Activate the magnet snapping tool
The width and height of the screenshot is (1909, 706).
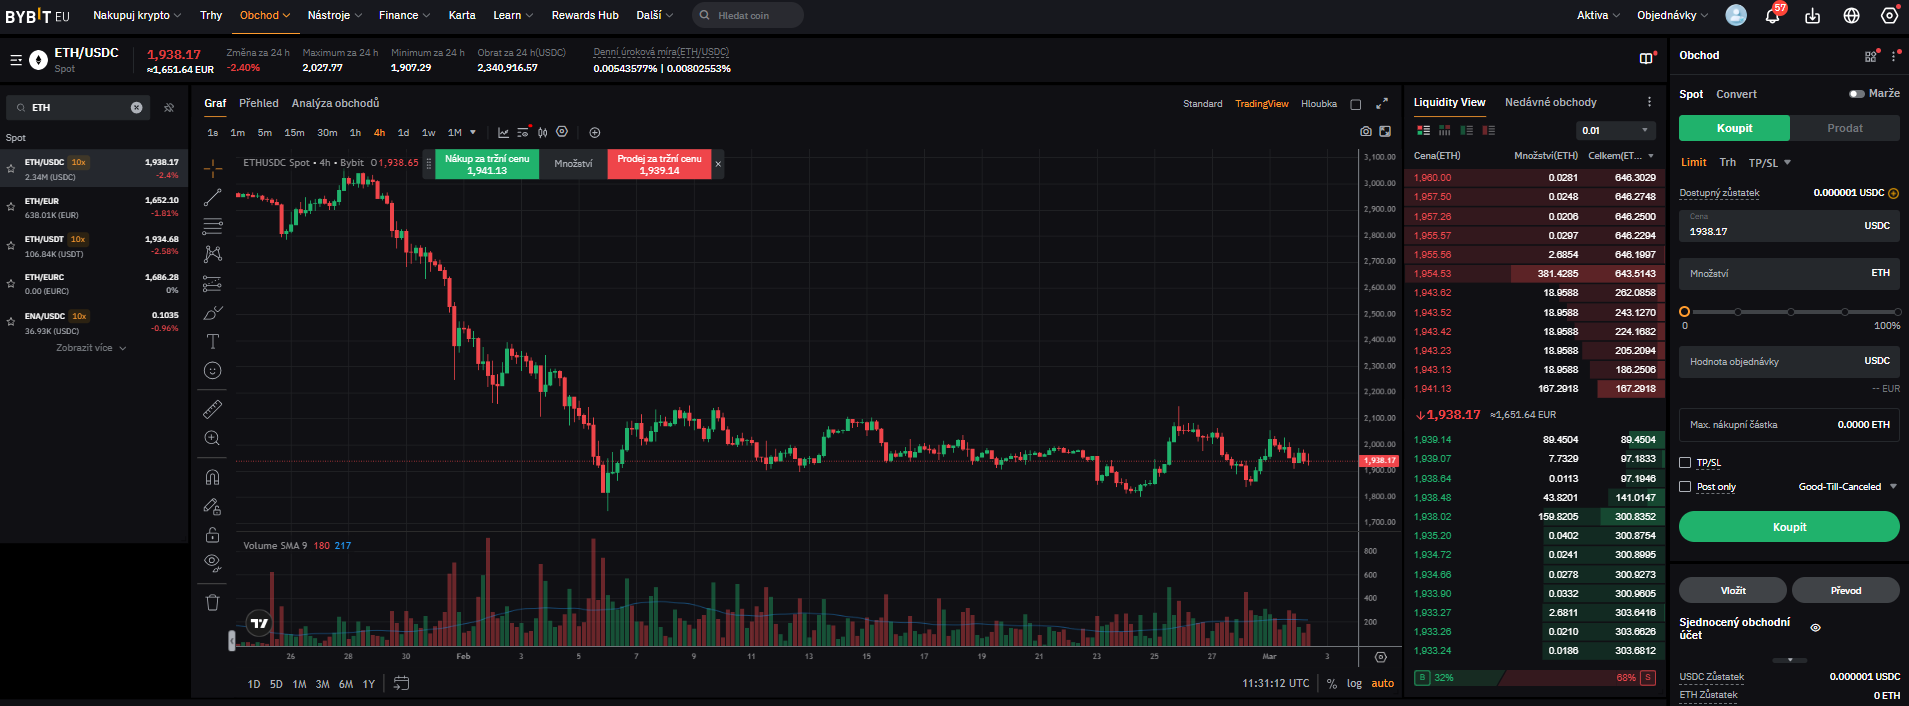point(212,477)
